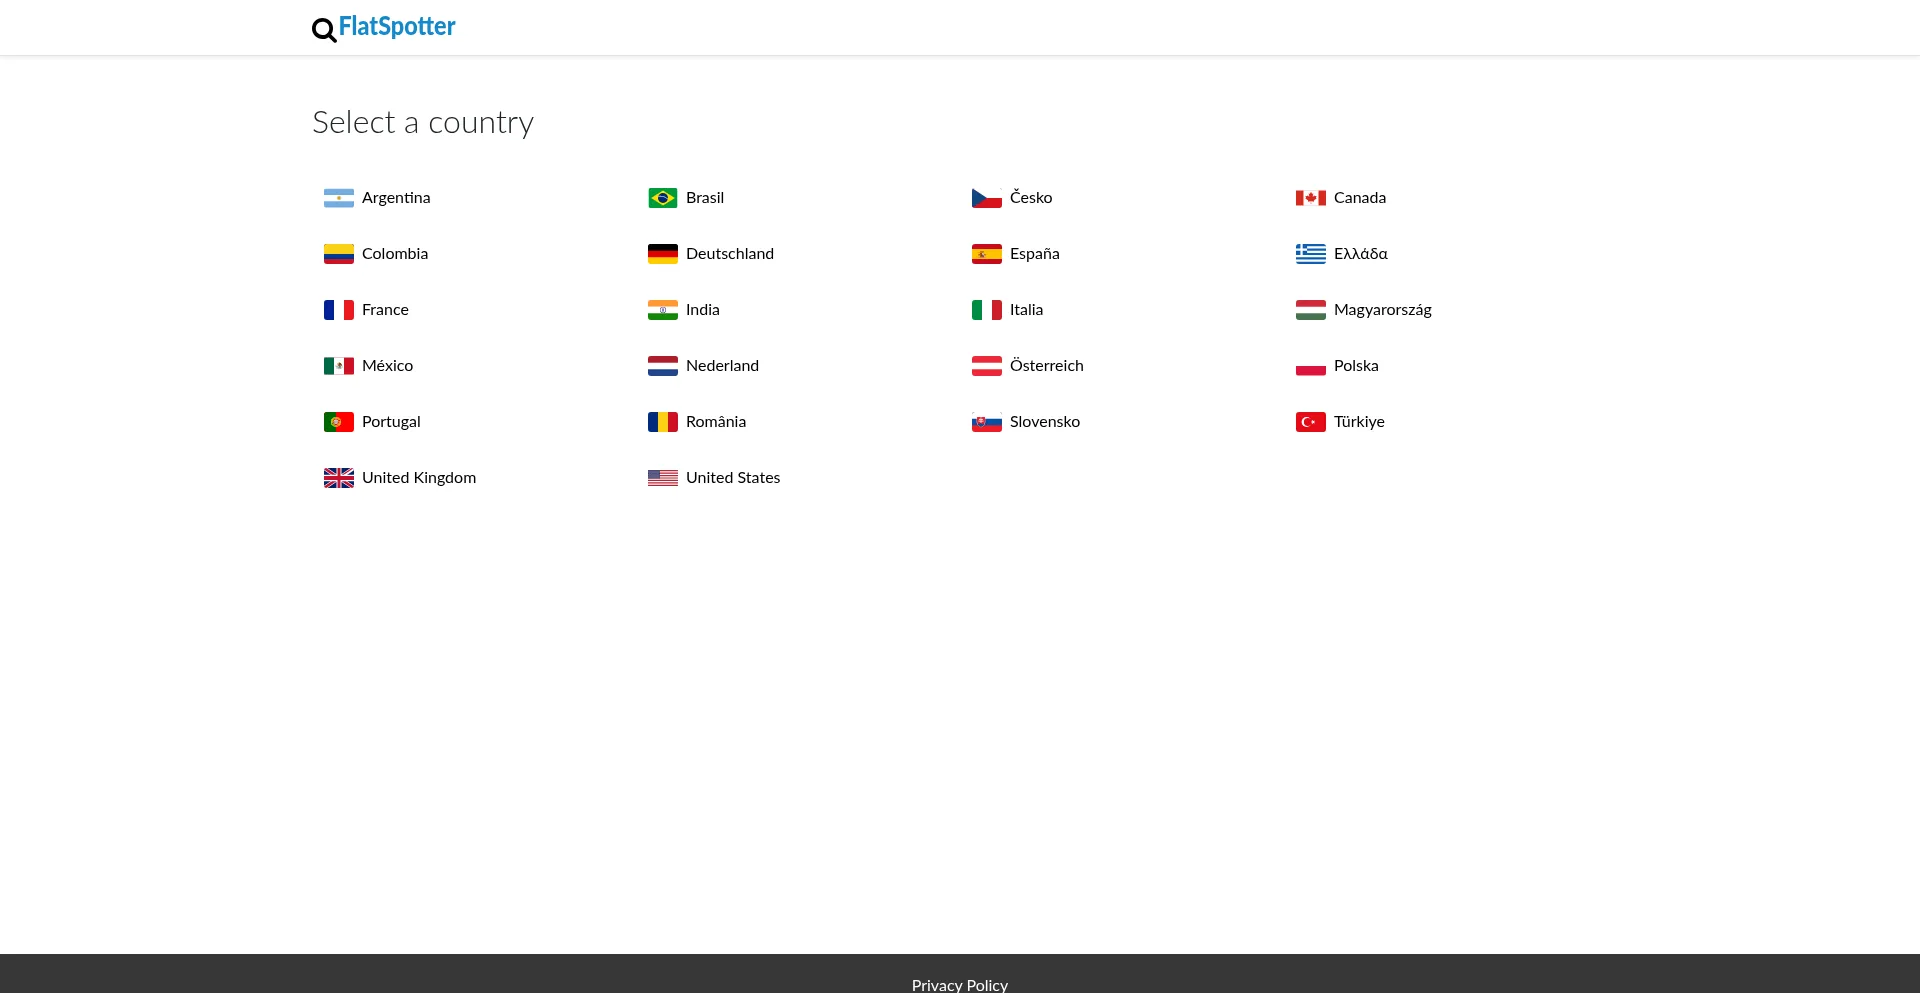Click the Türkiye flag icon
Viewport: 1920px width, 993px height.
click(1310, 422)
